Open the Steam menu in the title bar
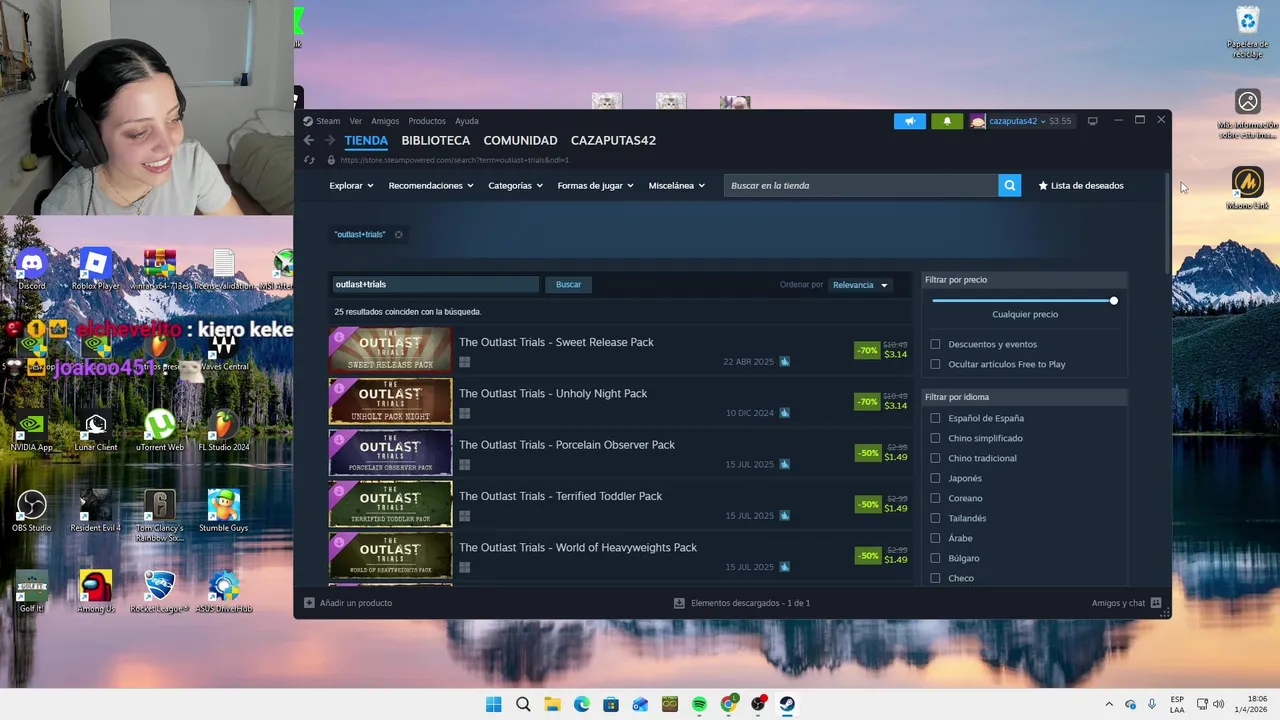The height and width of the screenshot is (720, 1280). click(328, 121)
